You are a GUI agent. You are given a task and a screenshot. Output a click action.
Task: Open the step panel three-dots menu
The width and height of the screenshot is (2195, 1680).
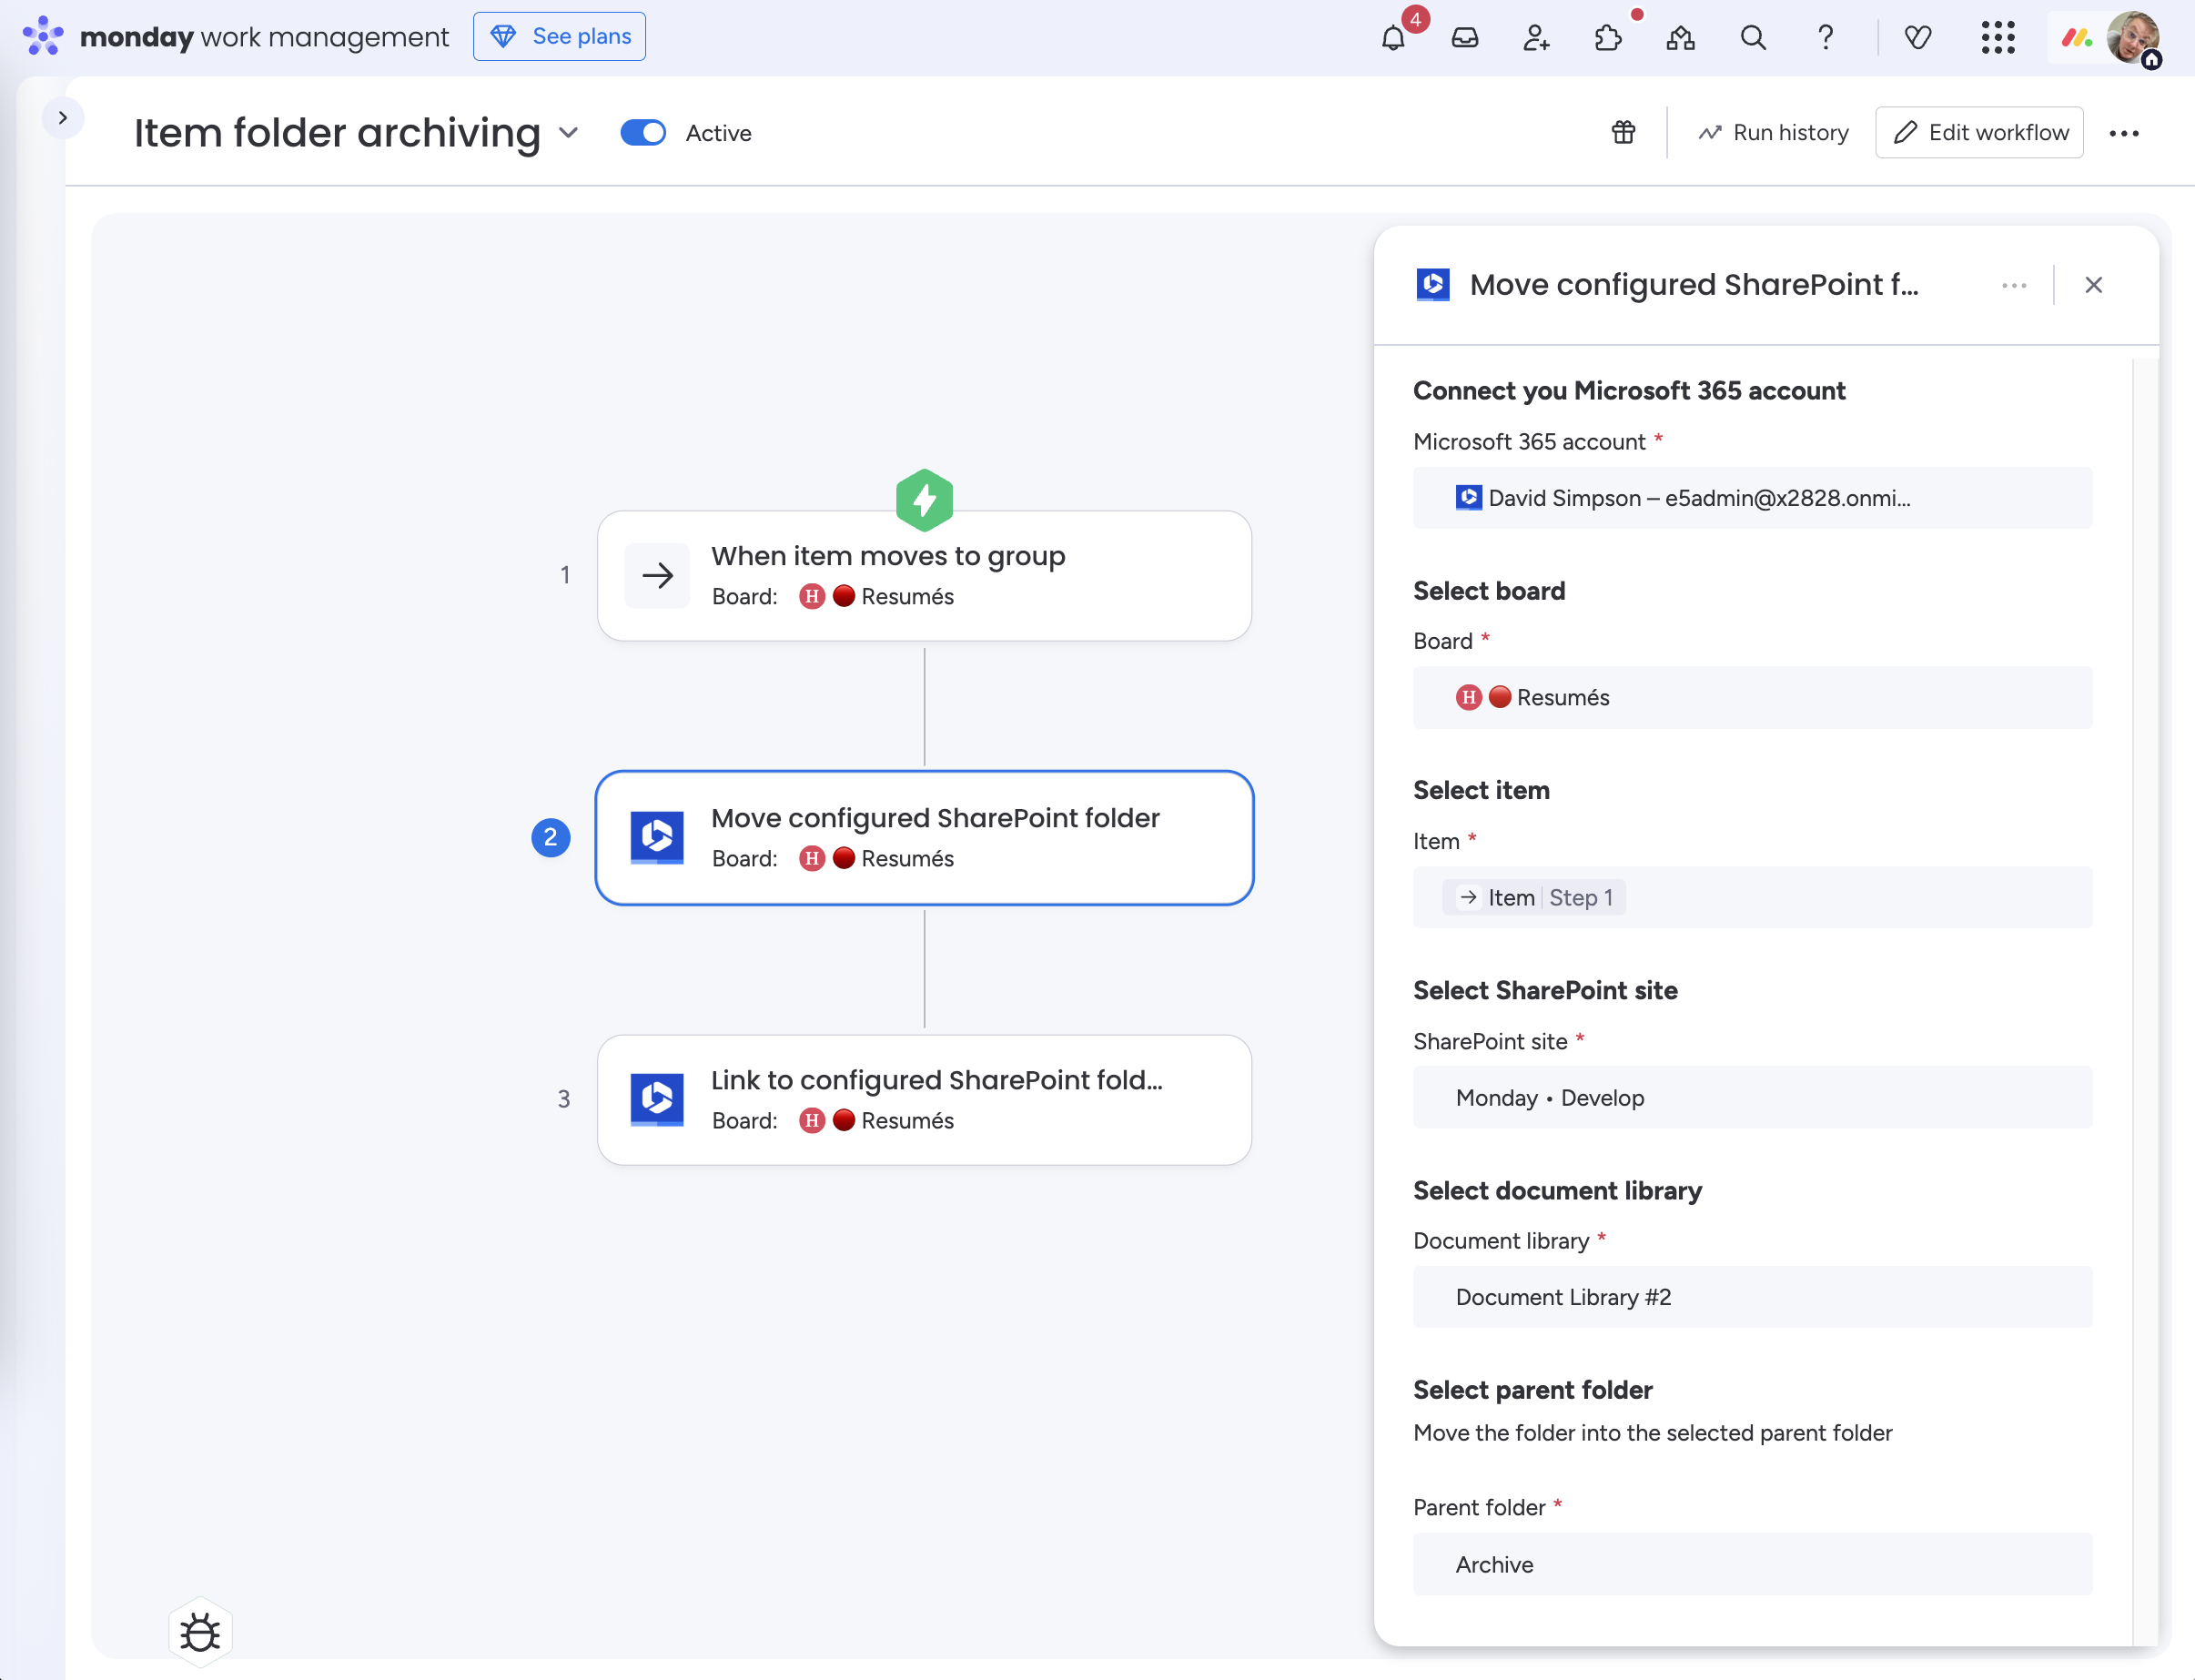pos(2014,285)
